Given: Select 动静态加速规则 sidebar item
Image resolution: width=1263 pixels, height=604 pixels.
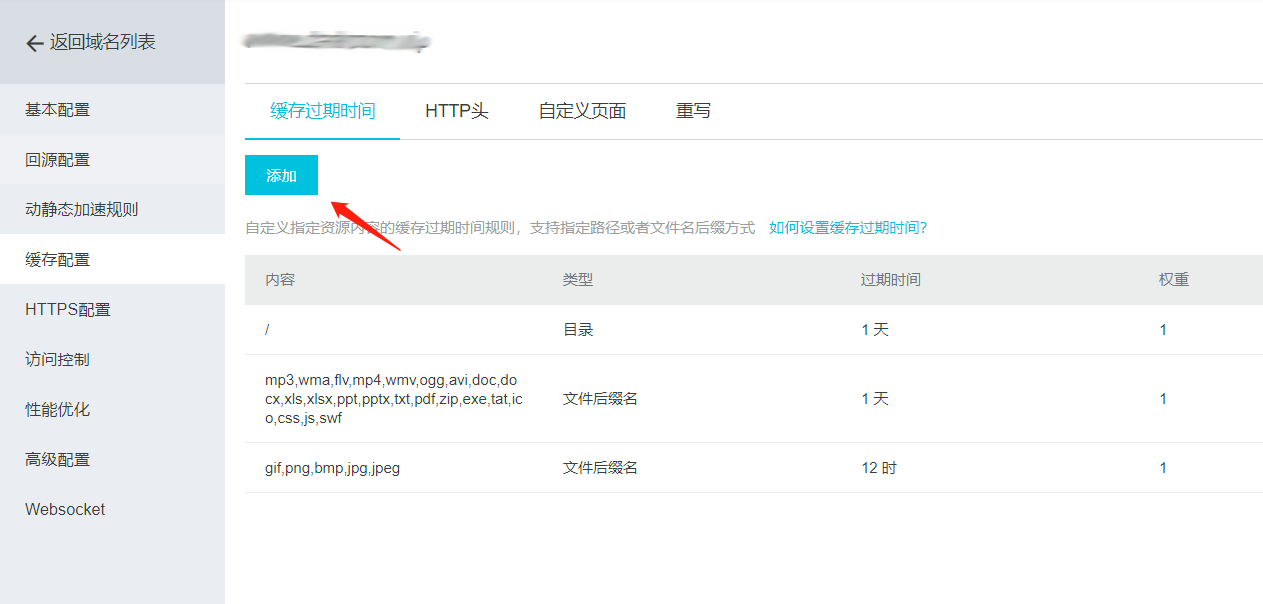Looking at the screenshot, I should click(x=81, y=210).
